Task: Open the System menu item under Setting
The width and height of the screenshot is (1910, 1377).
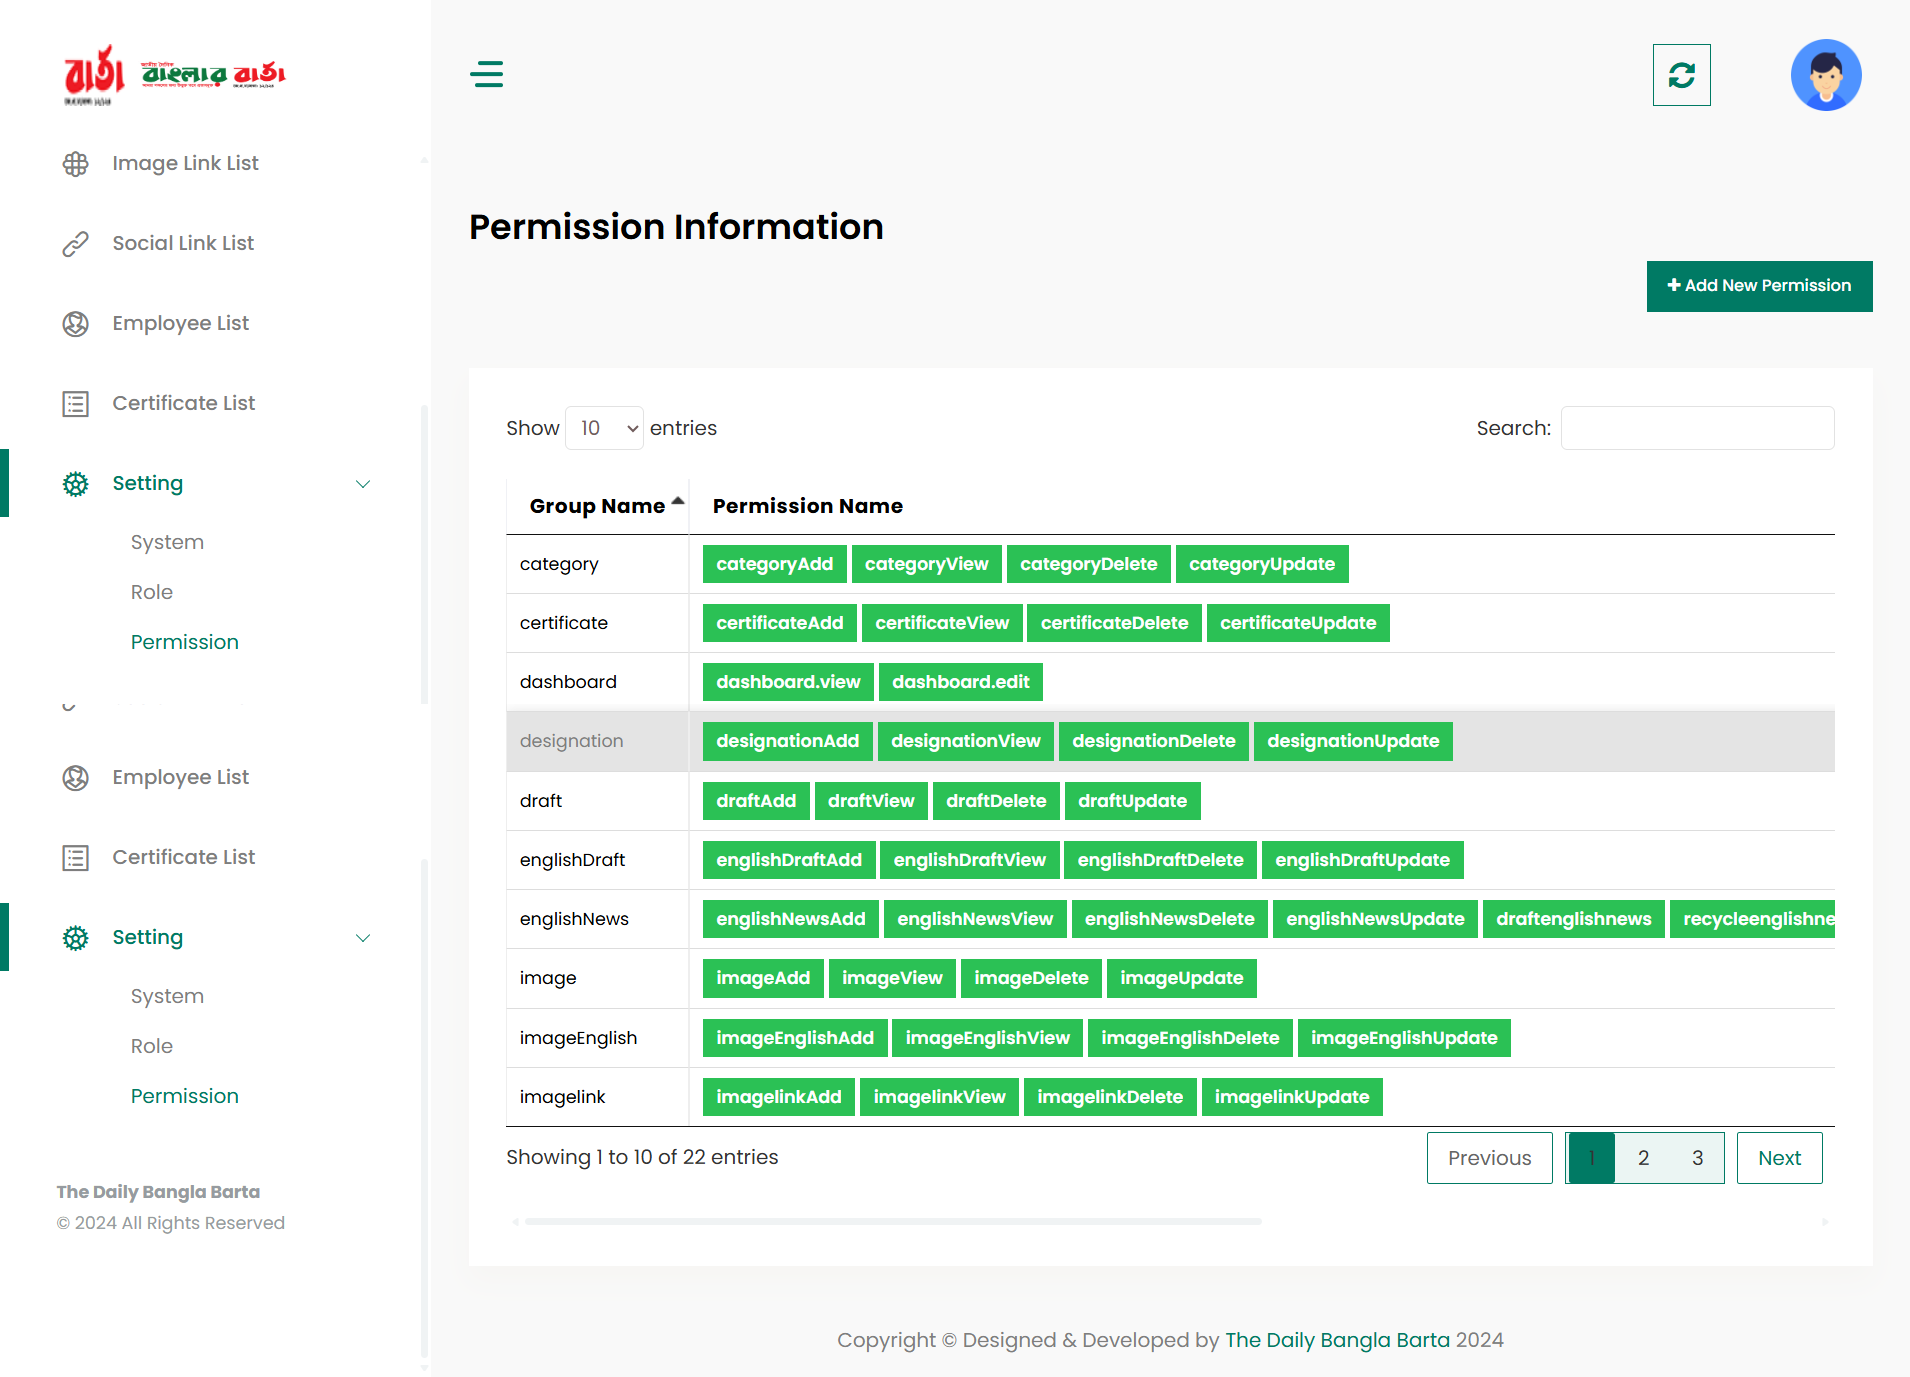Action: click(167, 542)
